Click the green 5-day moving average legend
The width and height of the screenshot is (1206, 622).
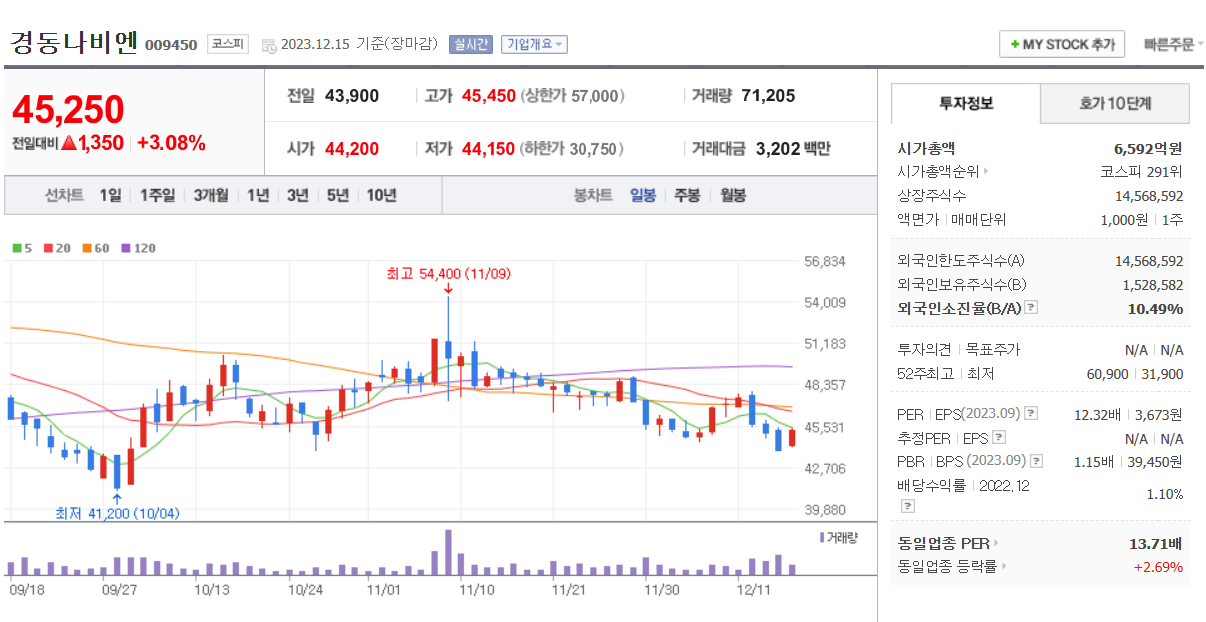point(22,247)
